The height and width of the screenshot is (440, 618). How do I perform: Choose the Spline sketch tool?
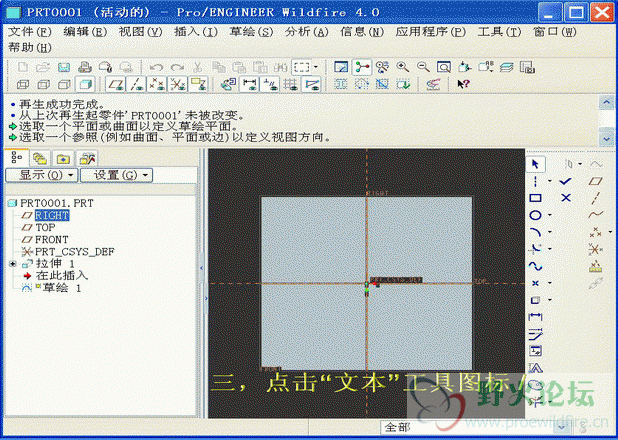click(x=535, y=266)
